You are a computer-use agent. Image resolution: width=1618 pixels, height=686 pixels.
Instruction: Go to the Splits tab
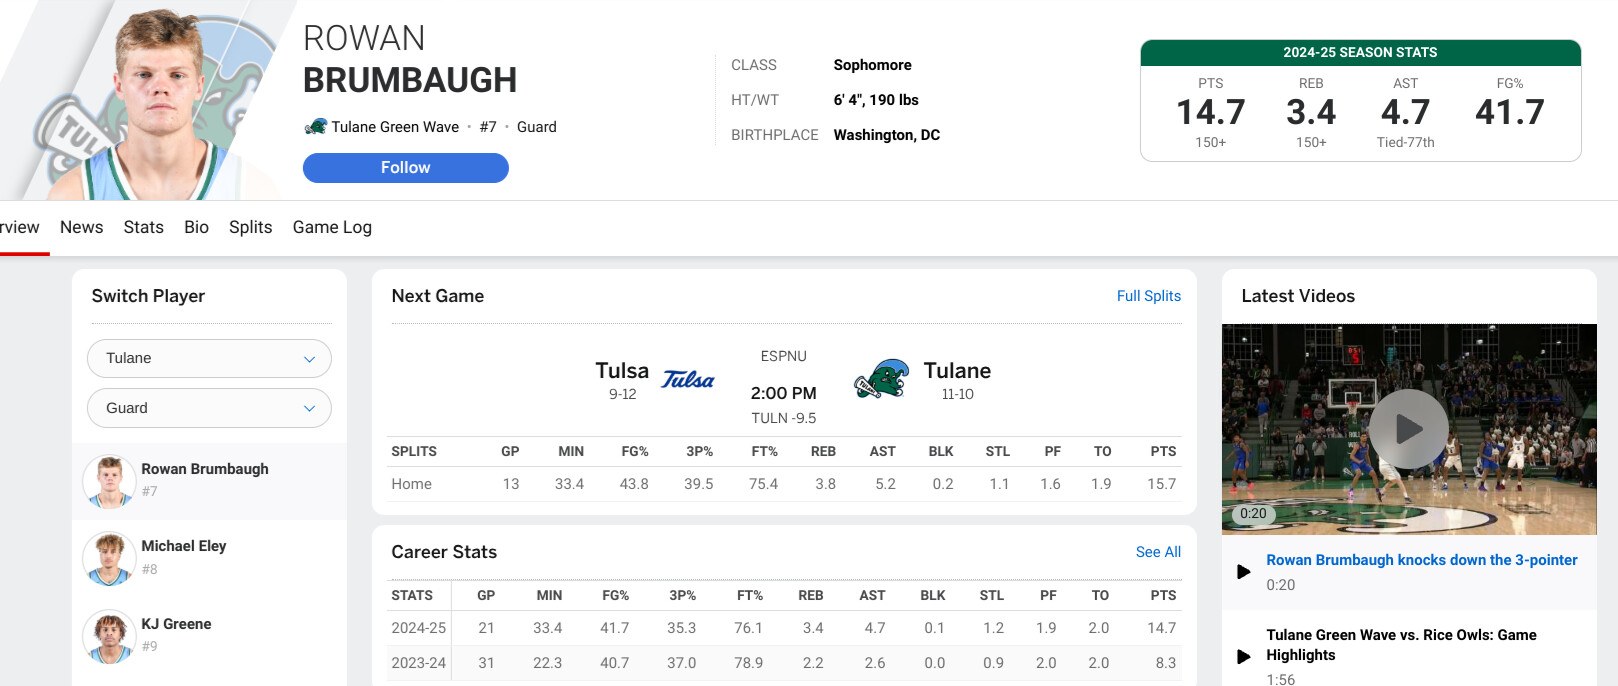point(250,227)
